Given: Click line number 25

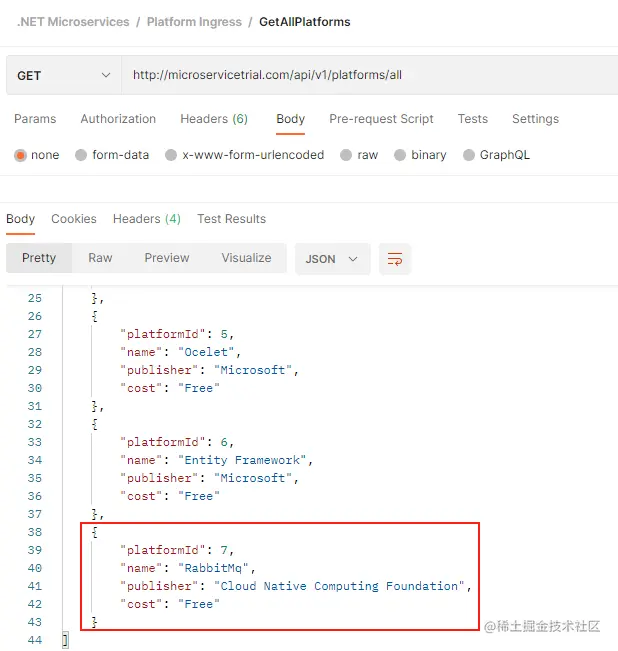Looking at the screenshot, I should coord(35,299).
